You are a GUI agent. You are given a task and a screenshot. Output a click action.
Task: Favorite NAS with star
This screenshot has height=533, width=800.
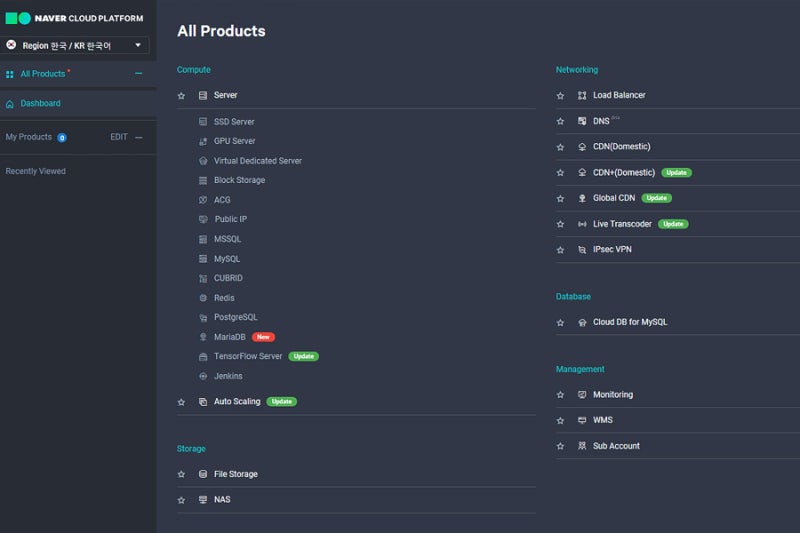pos(181,500)
